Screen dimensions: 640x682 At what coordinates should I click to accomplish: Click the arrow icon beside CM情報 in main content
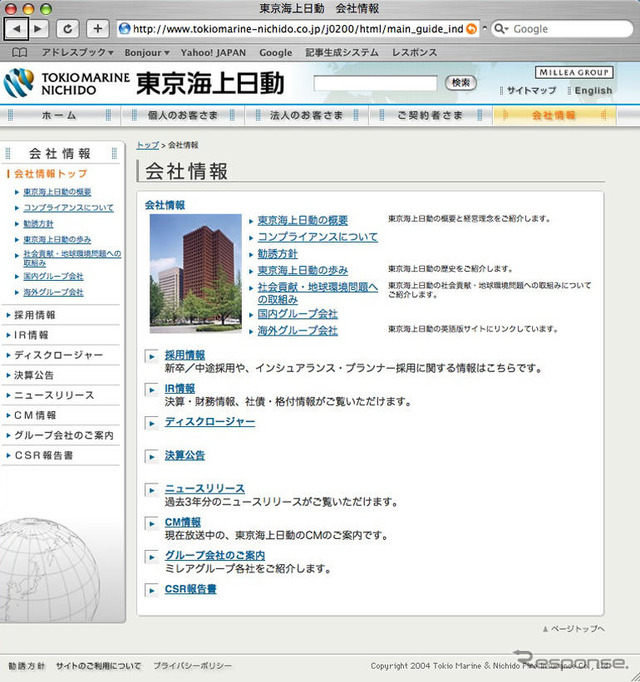coord(151,524)
